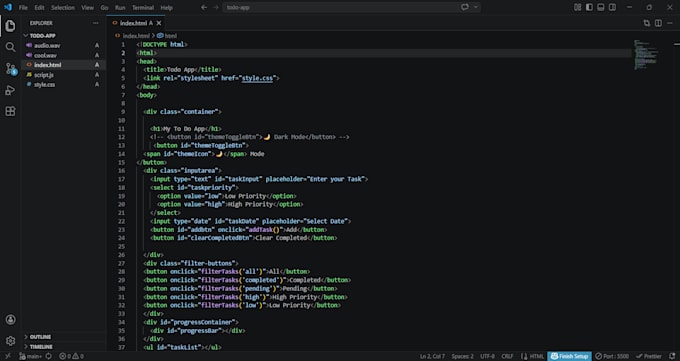This screenshot has height=361, width=680.
Task: Change line ending via CRLF
Action: pyautogui.click(x=507, y=356)
